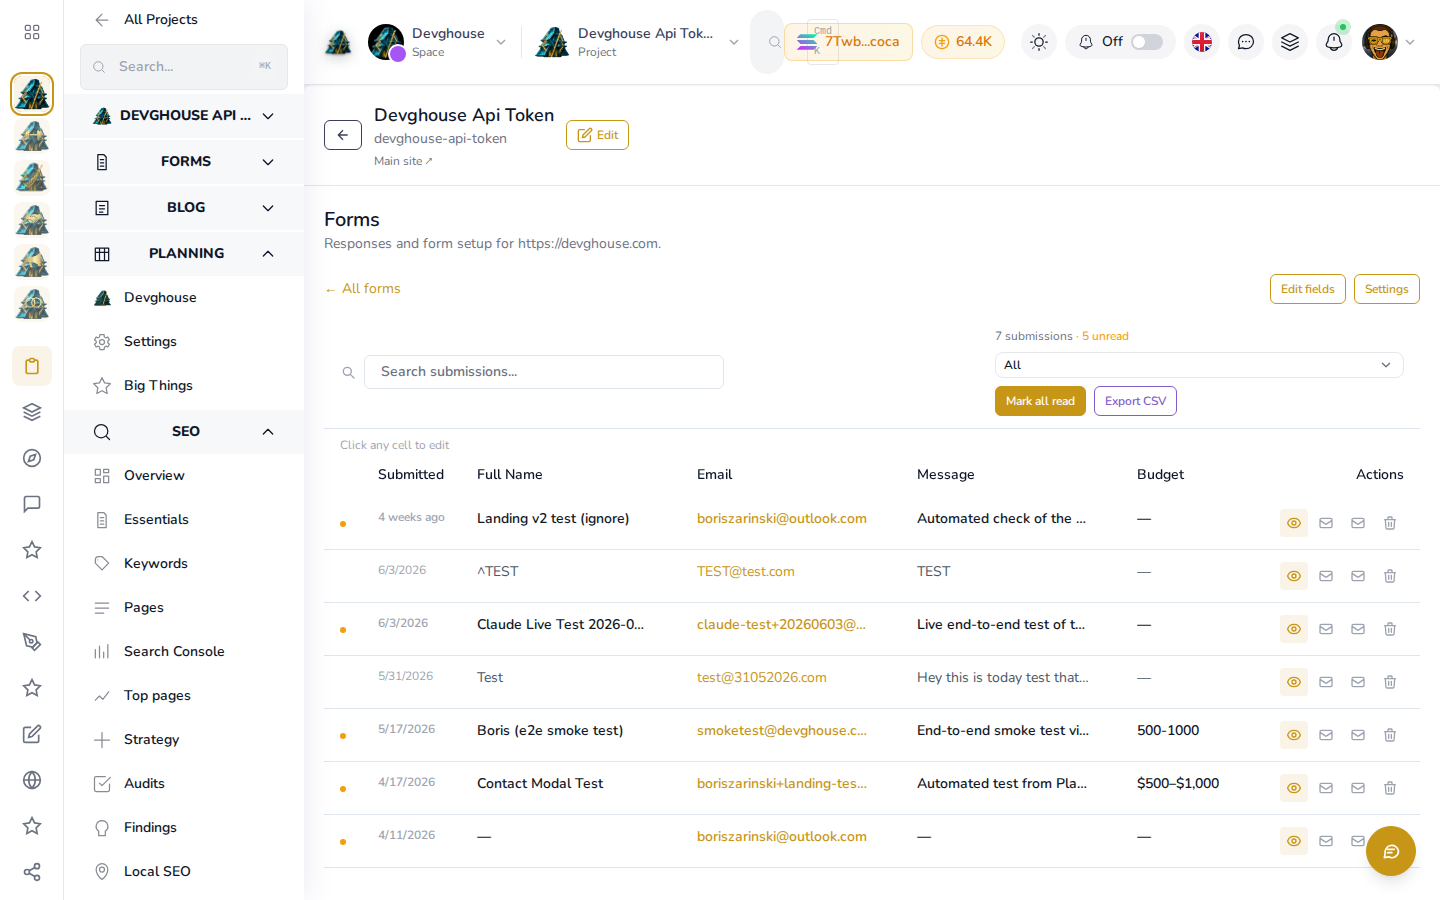Image resolution: width=1440 pixels, height=900 pixels.
Task: View Landing v2 test submission eye icon
Action: click(1294, 523)
